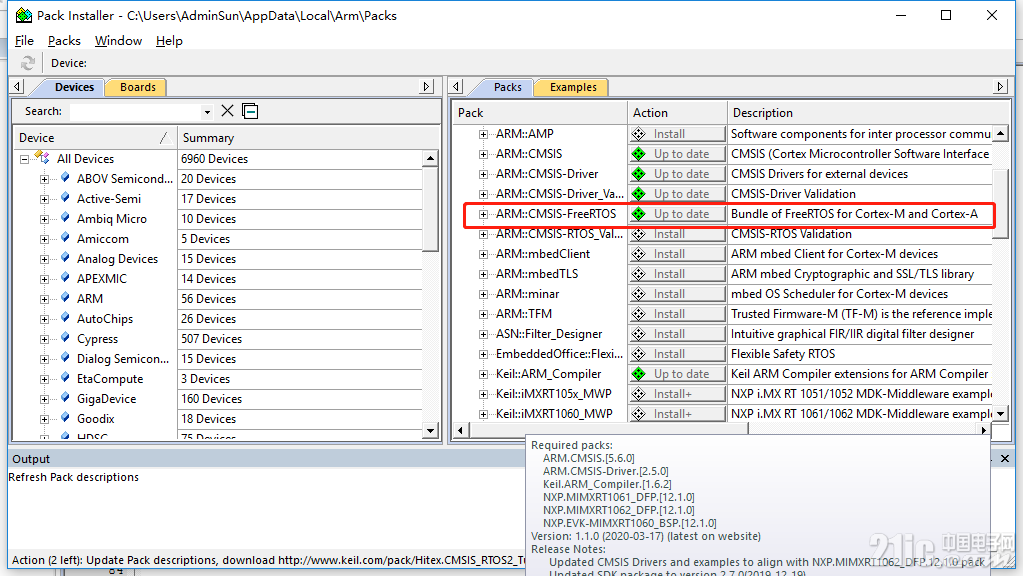1023x576 pixels.
Task: Expand the ARM::mbedTLS pack node
Action: click(483, 275)
